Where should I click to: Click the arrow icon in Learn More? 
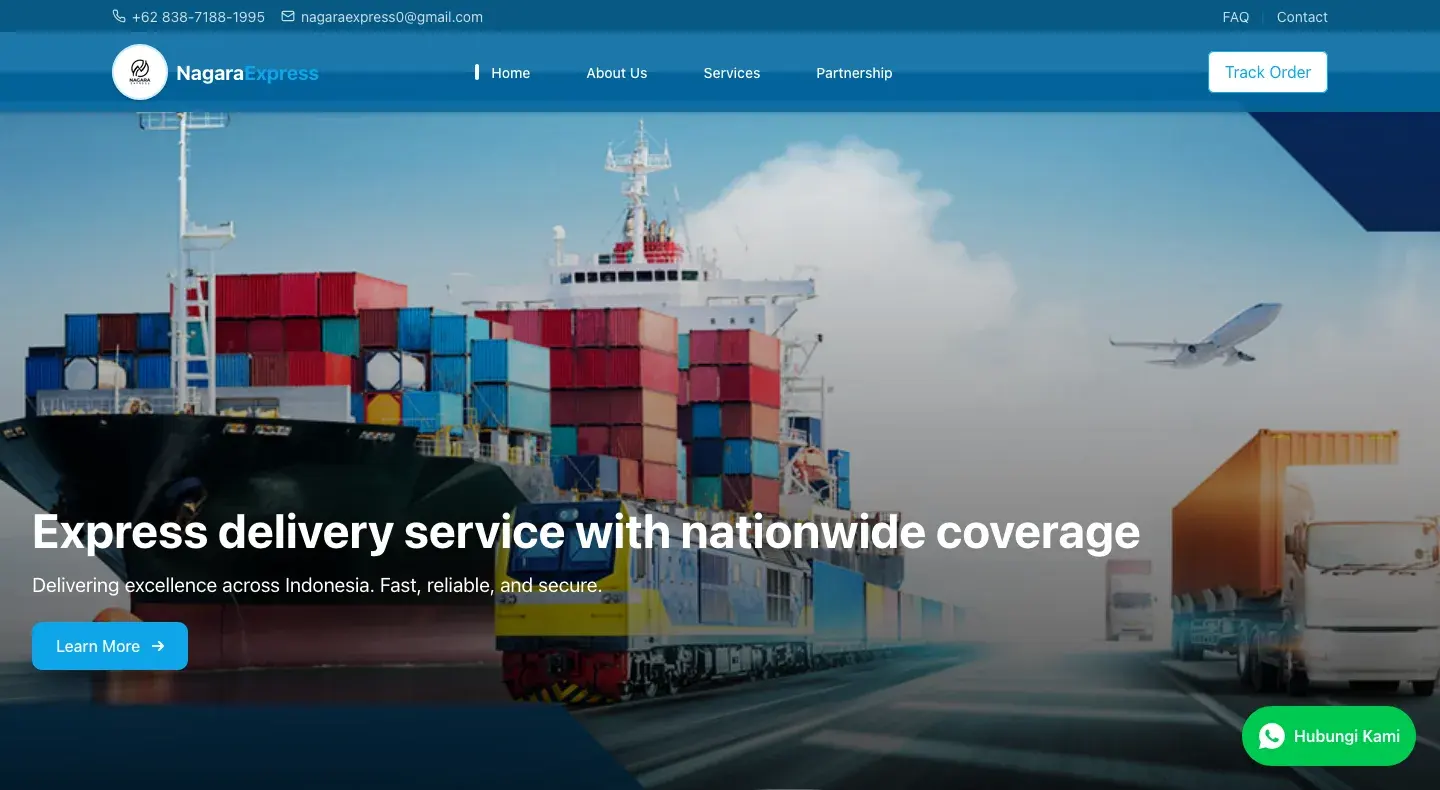click(x=158, y=646)
